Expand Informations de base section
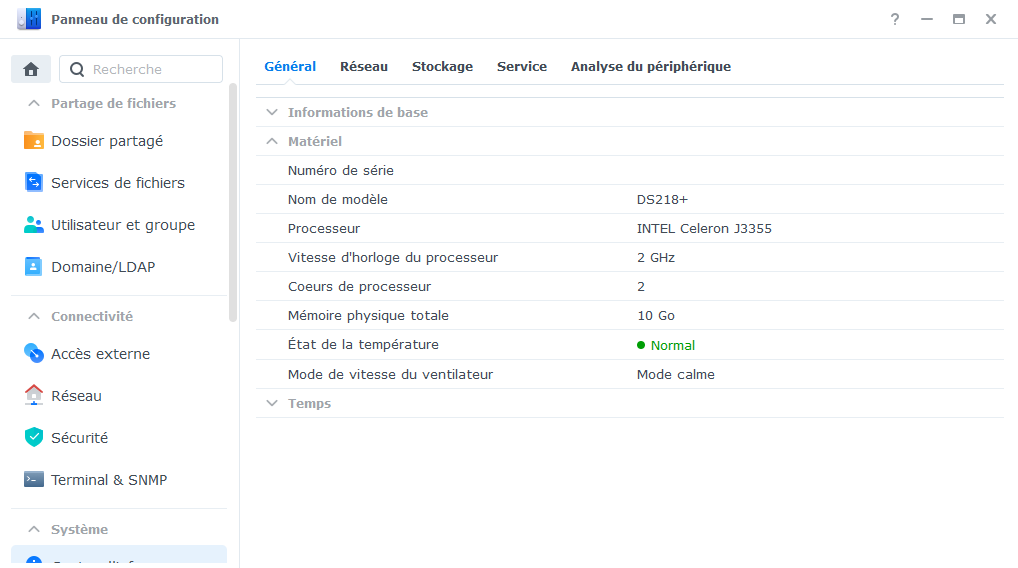This screenshot has width=1018, height=568. click(272, 113)
